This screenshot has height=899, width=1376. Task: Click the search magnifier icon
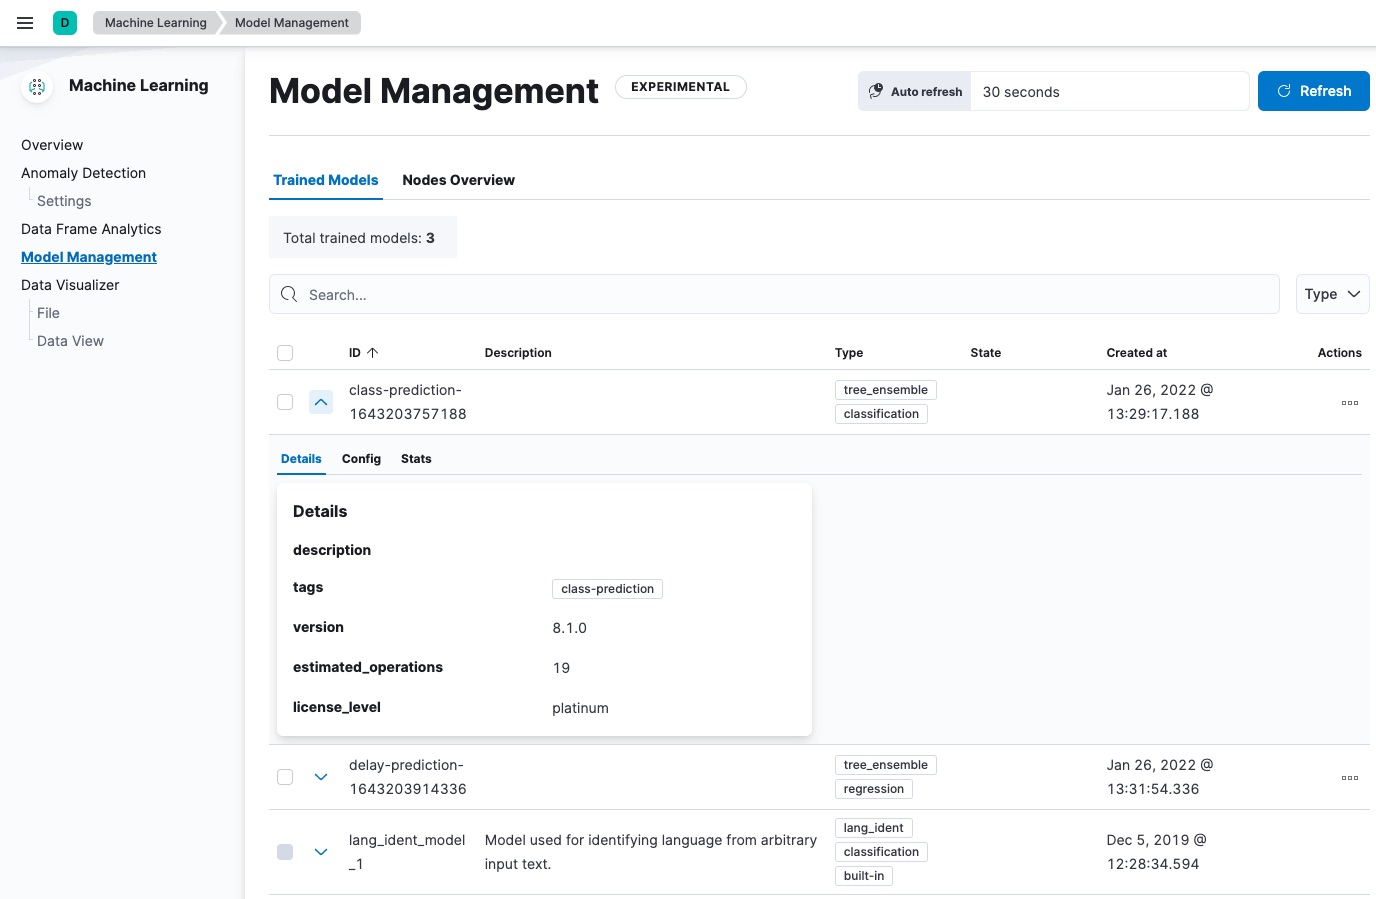289,294
